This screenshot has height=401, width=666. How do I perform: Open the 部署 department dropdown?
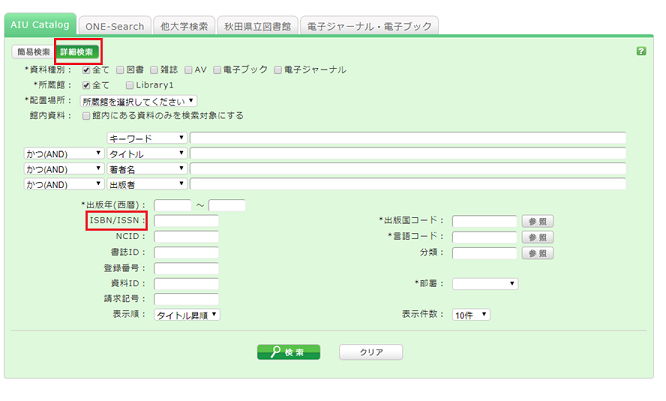(x=485, y=284)
